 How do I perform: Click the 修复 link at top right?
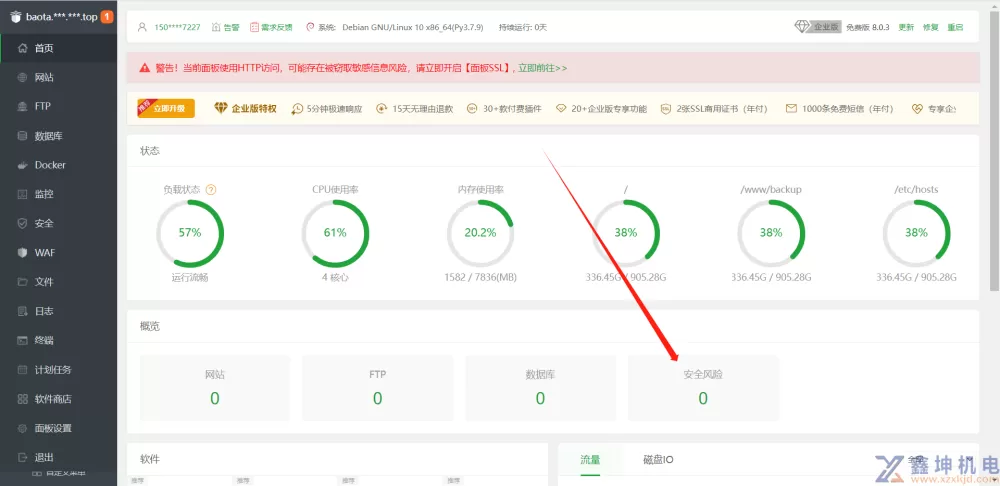click(930, 27)
